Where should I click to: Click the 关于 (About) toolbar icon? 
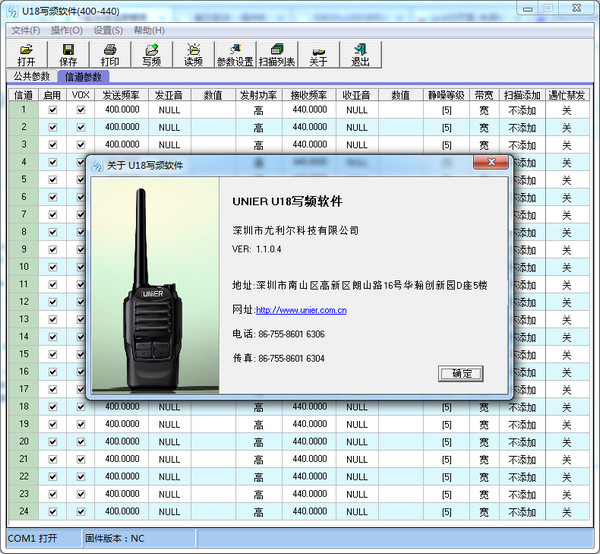[318, 55]
